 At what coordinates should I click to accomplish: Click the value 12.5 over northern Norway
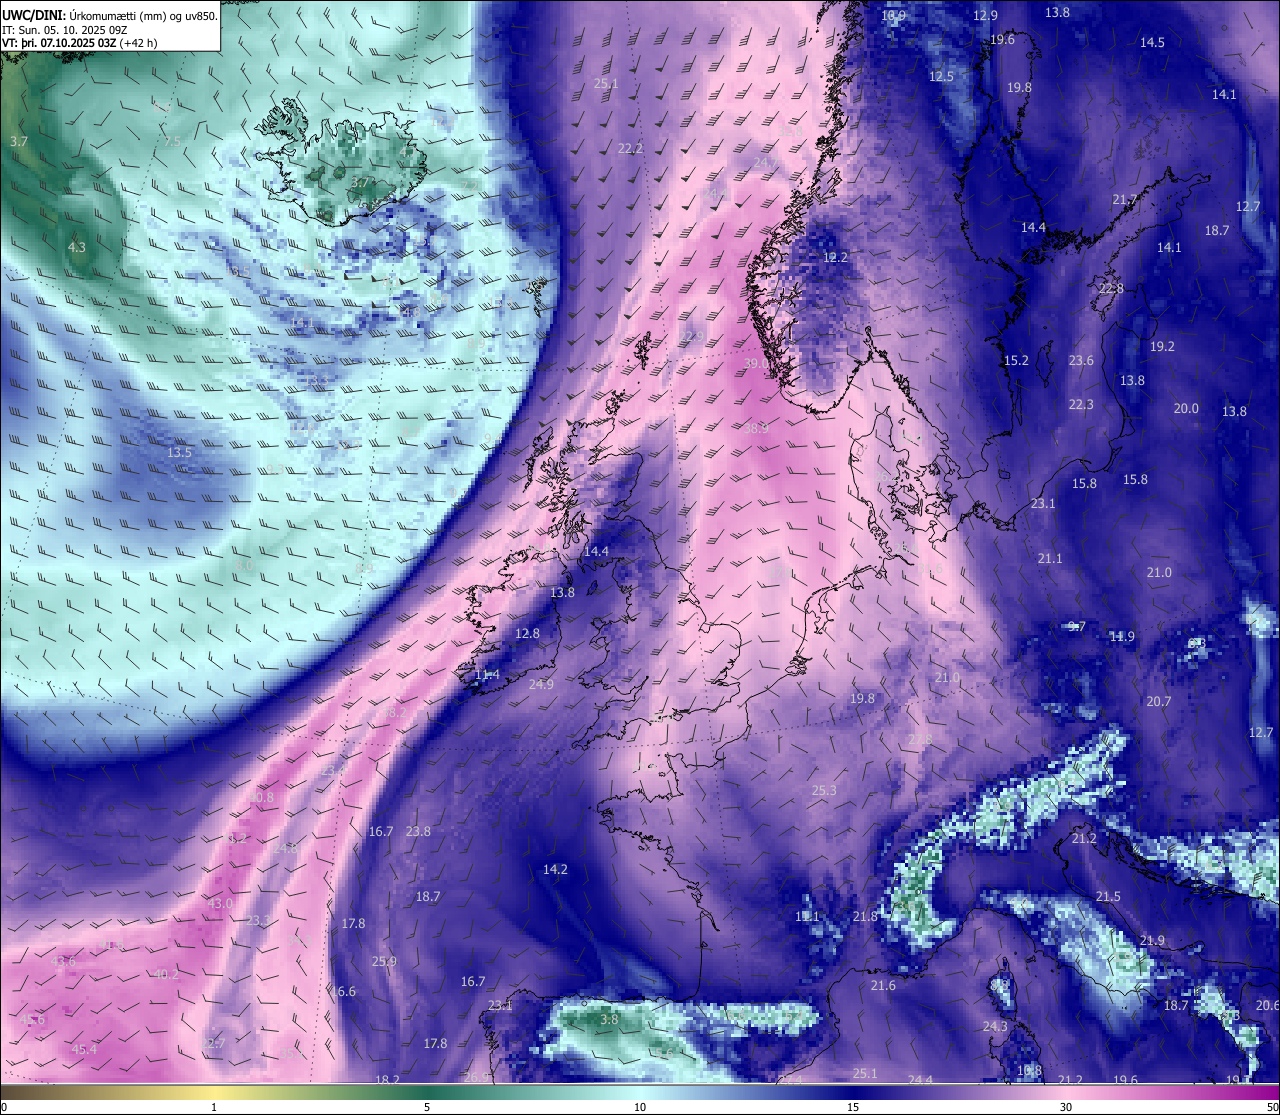(941, 77)
